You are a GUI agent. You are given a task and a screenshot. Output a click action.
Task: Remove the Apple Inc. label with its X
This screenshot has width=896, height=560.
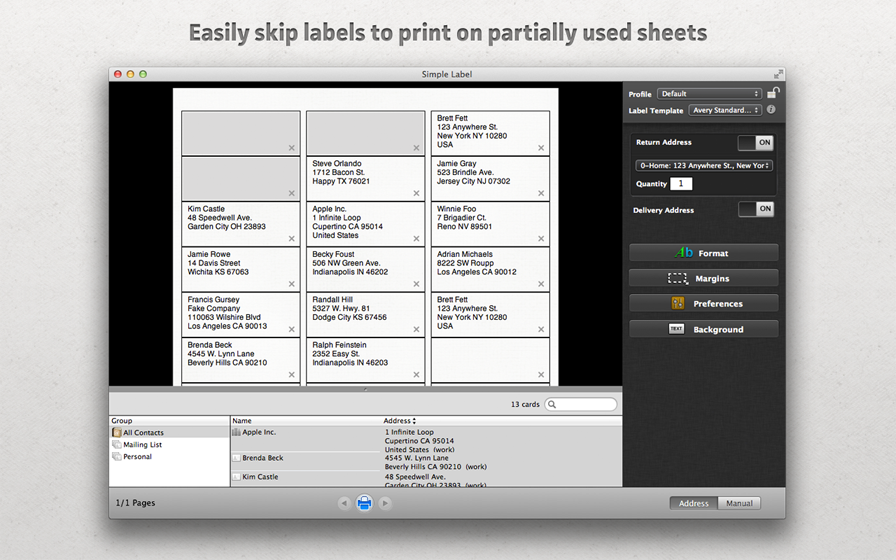pyautogui.click(x=417, y=239)
